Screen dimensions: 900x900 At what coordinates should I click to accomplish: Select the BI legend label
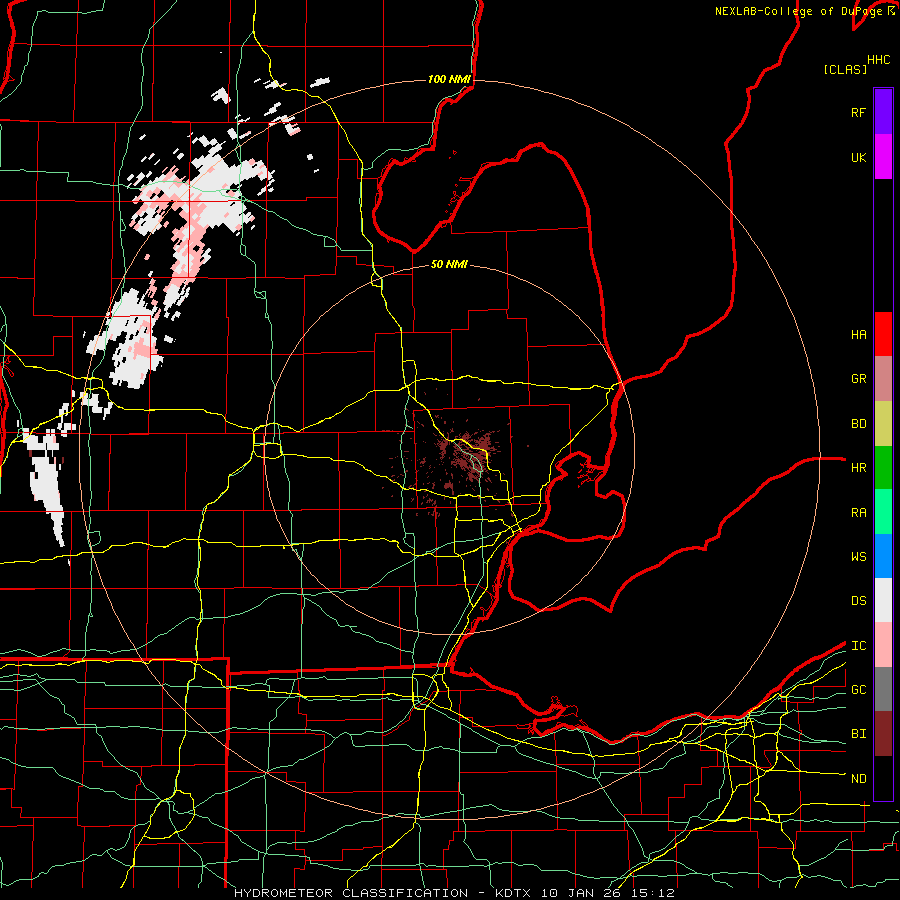pyautogui.click(x=858, y=734)
